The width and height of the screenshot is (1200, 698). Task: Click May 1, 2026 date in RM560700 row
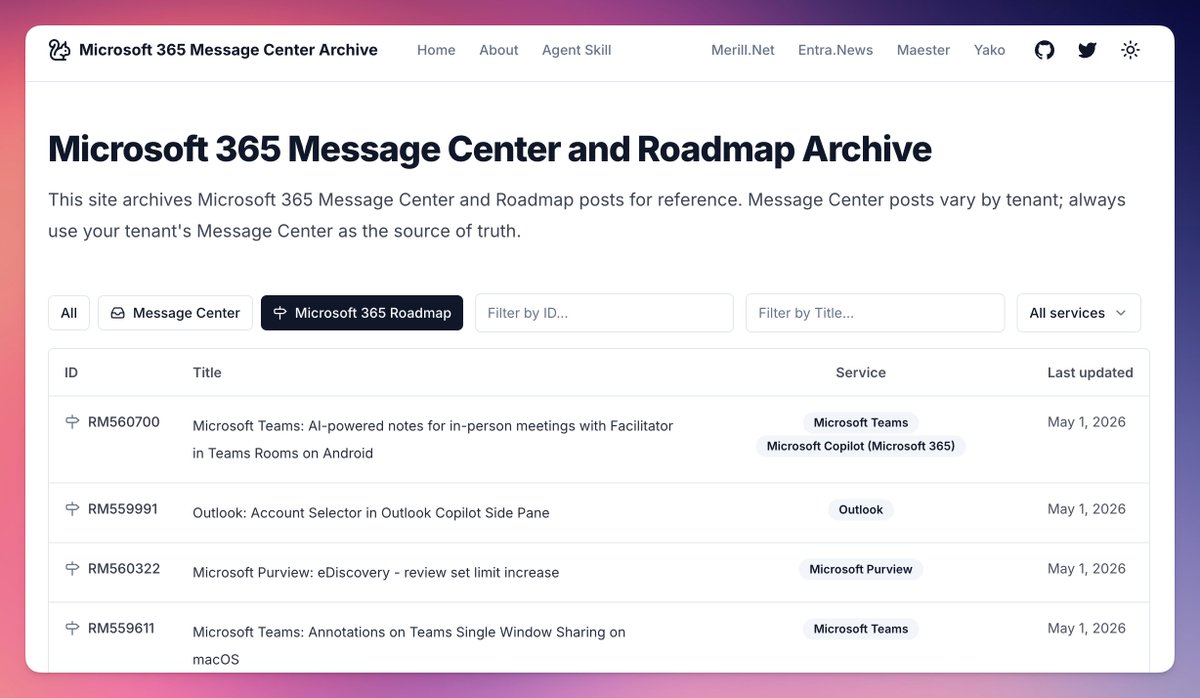coord(1086,422)
